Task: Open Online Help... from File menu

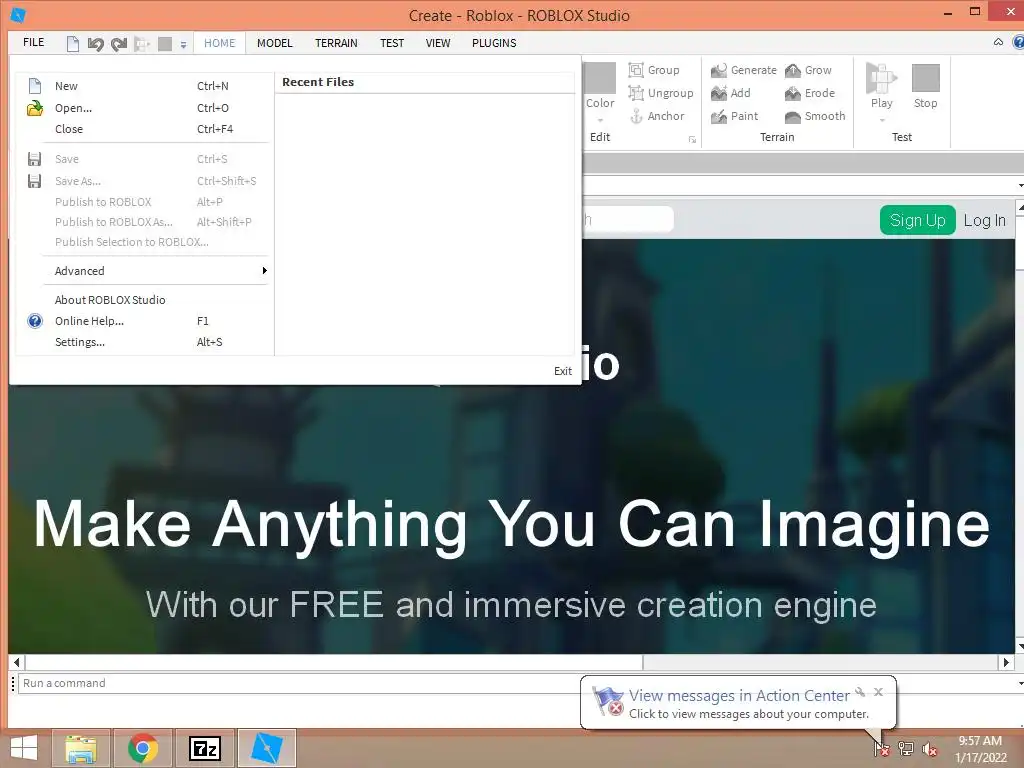Action: tap(144, 321)
